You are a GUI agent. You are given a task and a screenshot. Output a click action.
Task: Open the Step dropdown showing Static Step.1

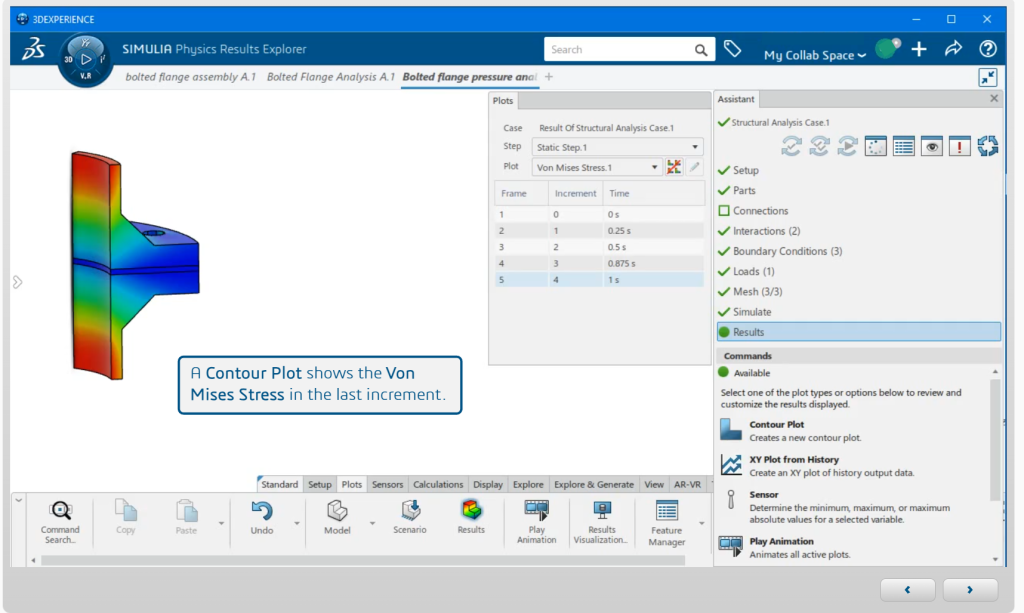coord(617,147)
